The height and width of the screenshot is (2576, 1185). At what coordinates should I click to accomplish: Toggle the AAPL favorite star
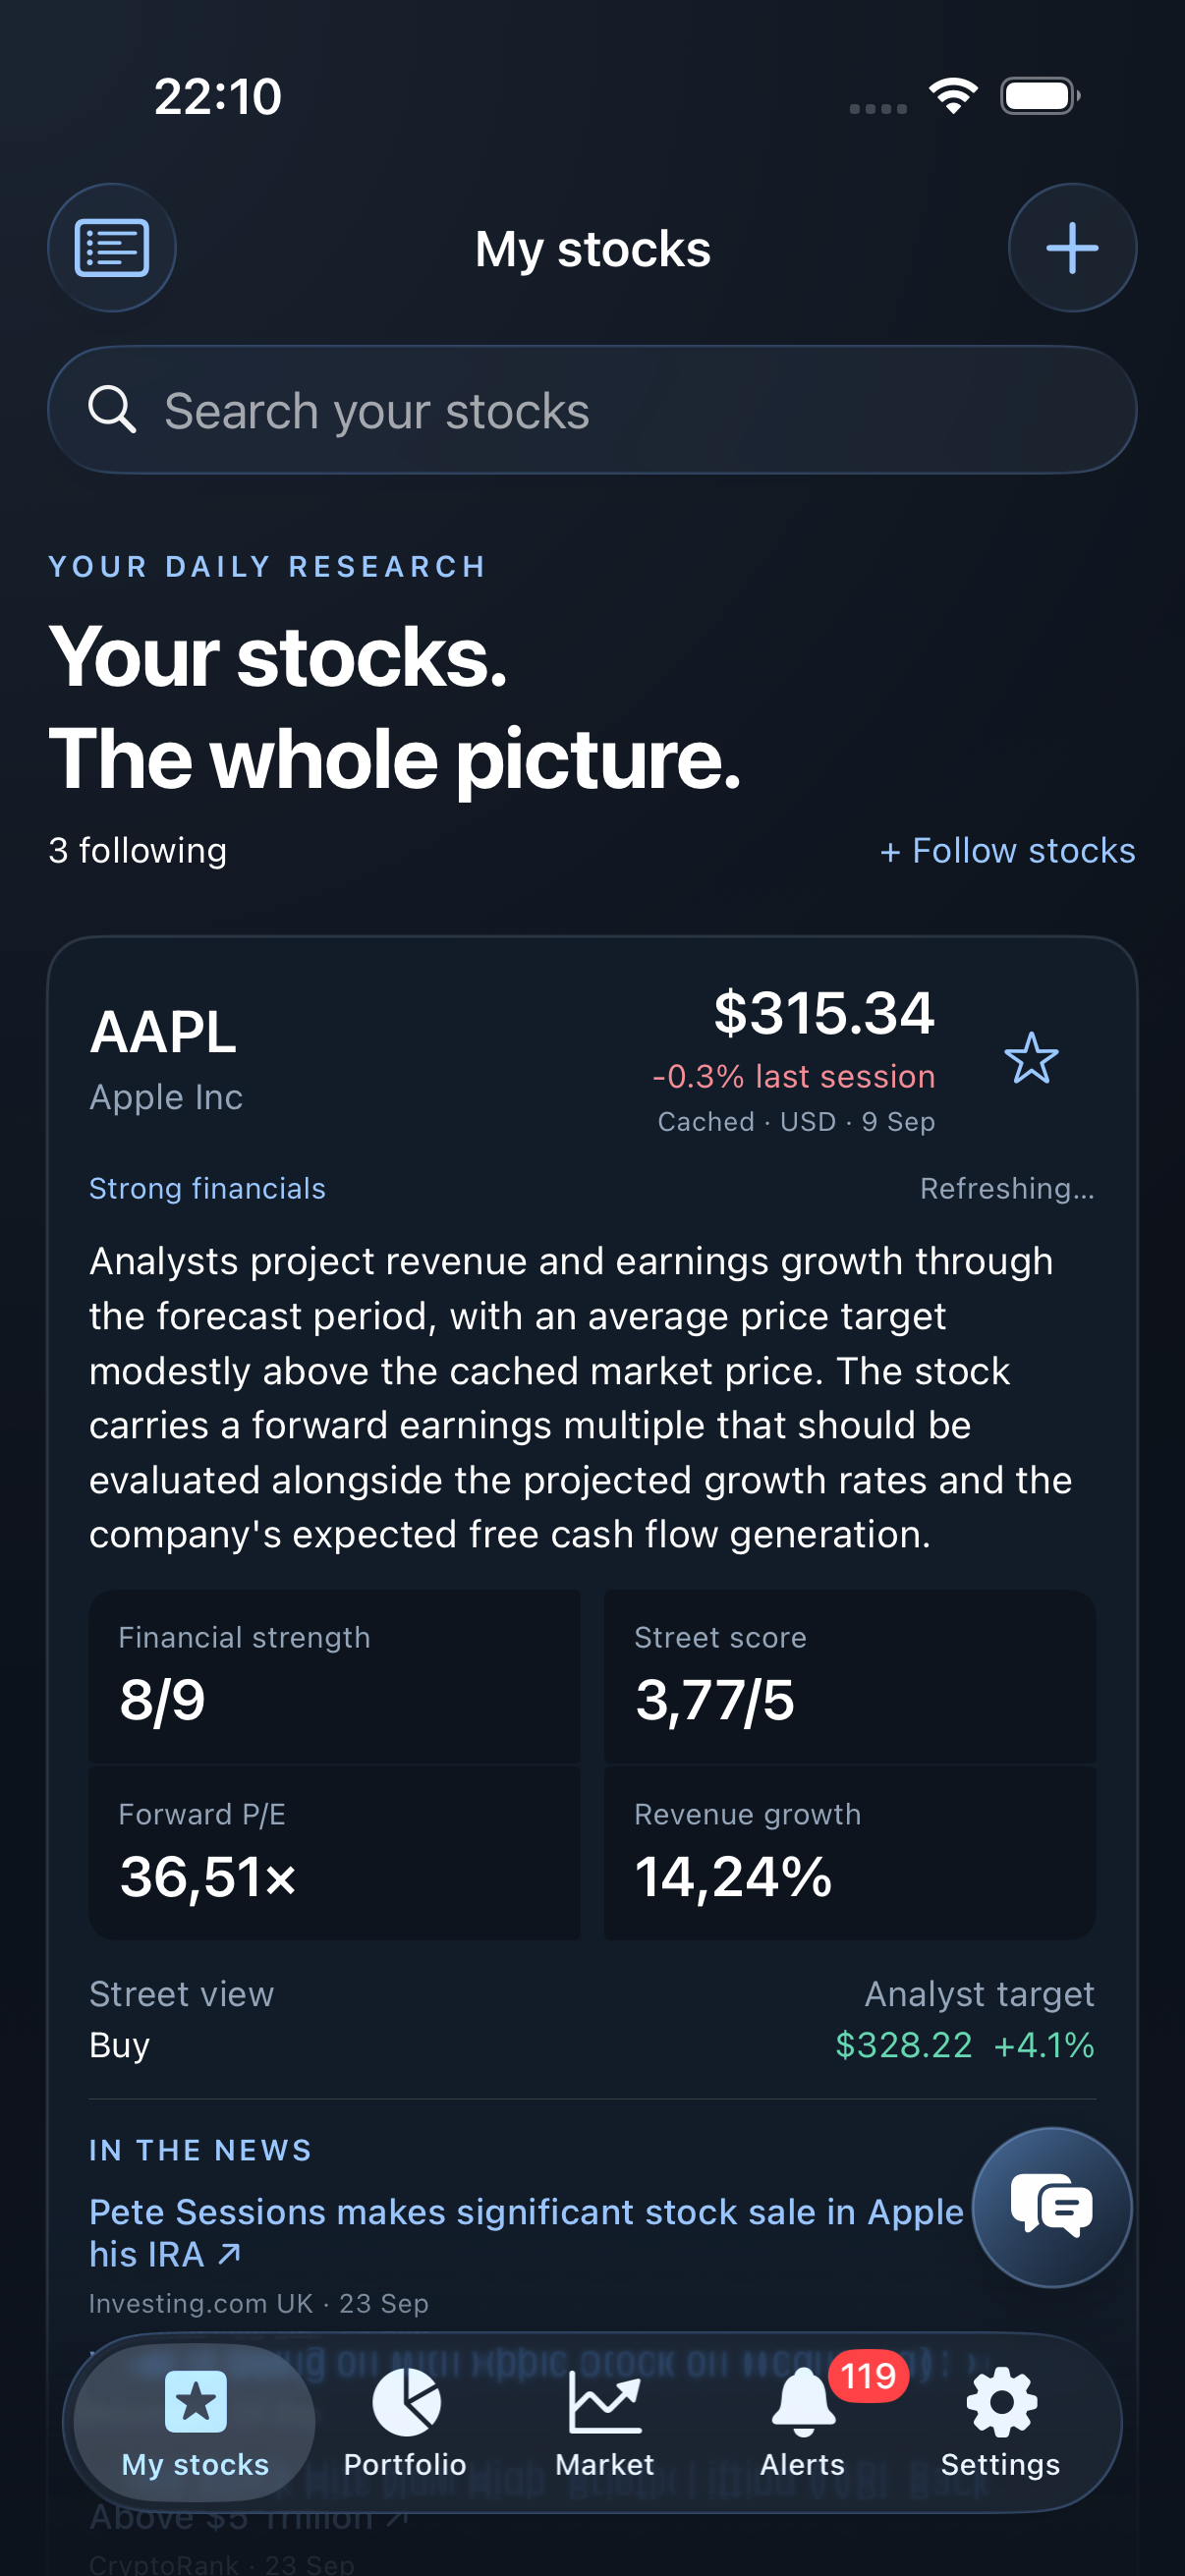[x=1031, y=1059]
